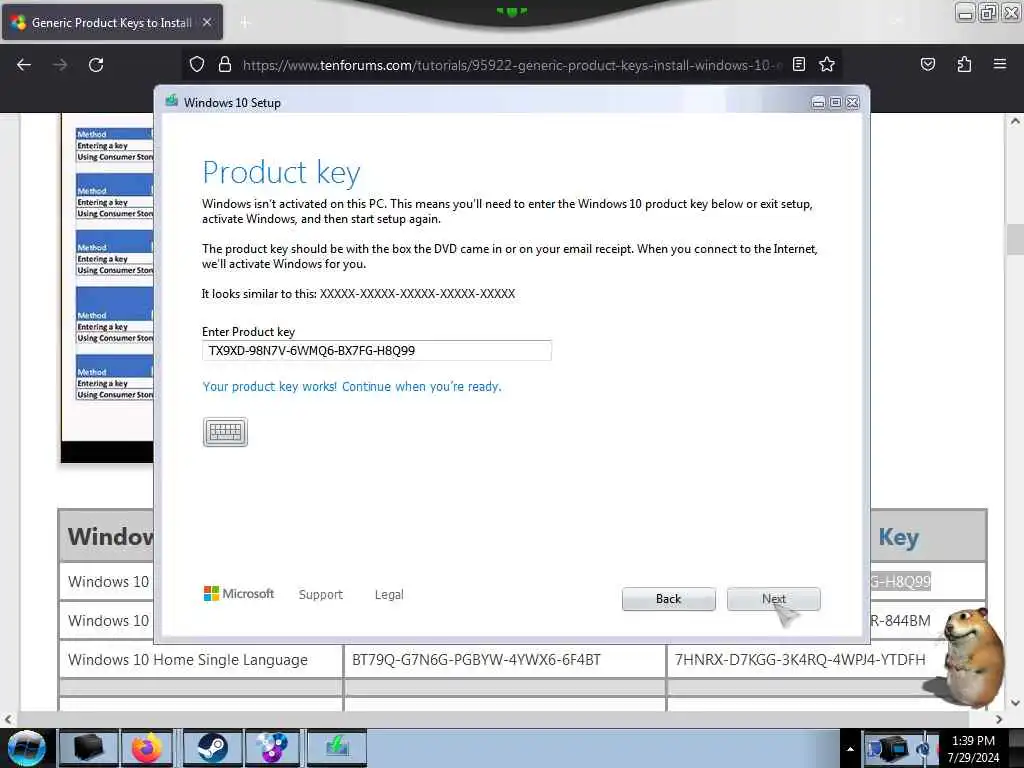Screen dimensions: 1024x768
Task: Click the horizontal scrollbar right arrow
Action: point(999,719)
